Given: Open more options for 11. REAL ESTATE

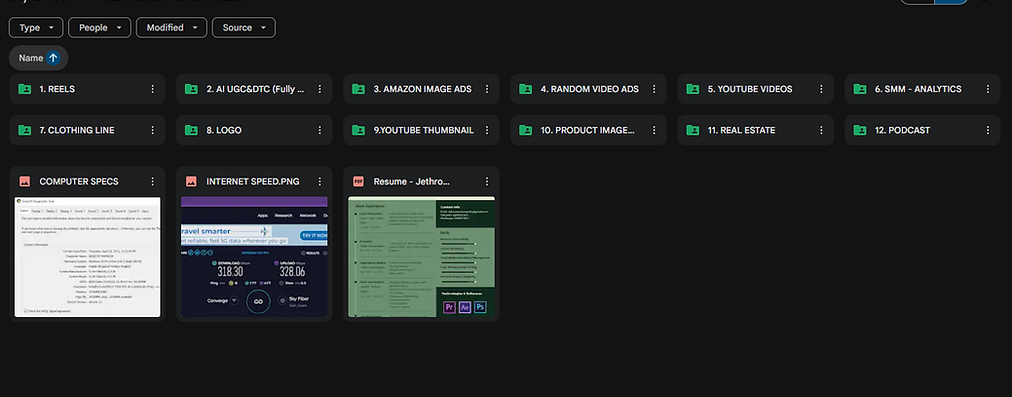Looking at the screenshot, I should click(x=821, y=130).
